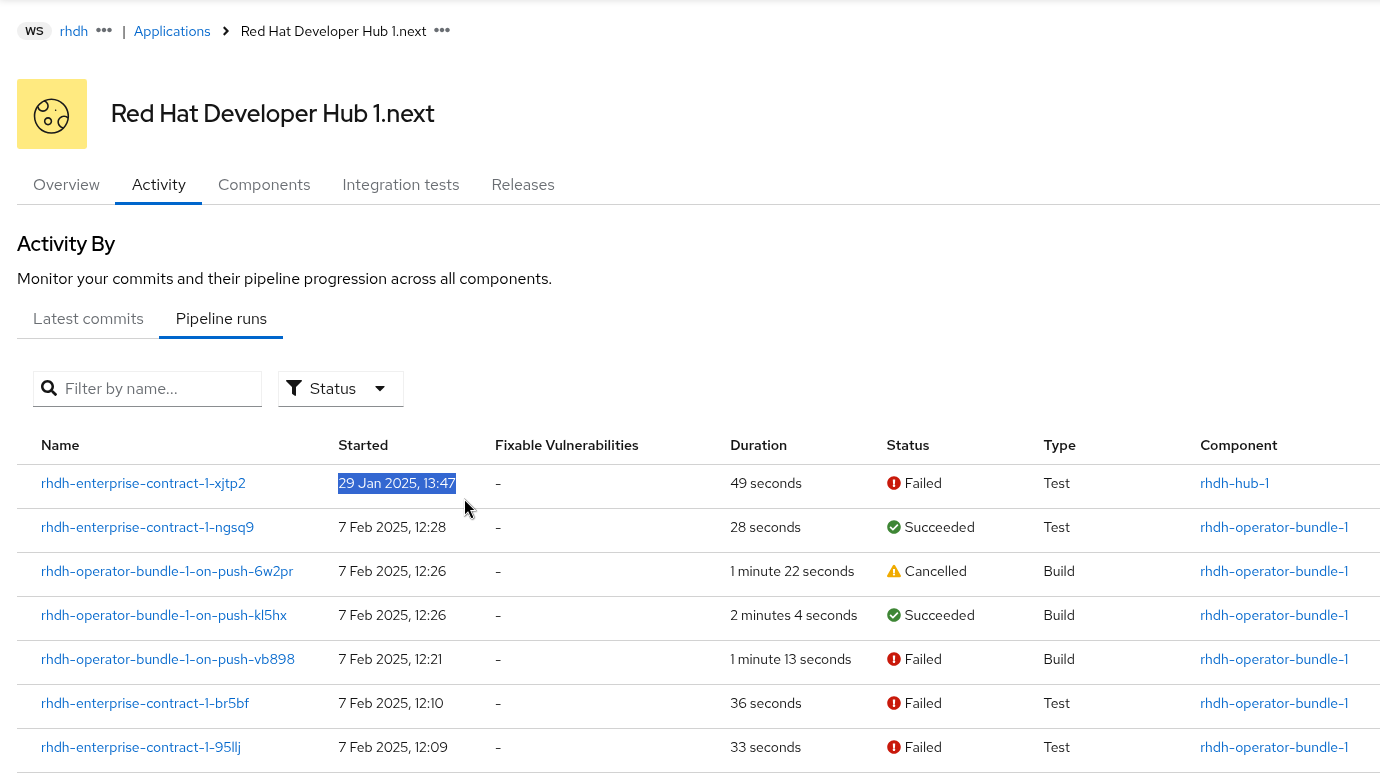
Task: Open the Integration tests tab
Action: (x=400, y=185)
